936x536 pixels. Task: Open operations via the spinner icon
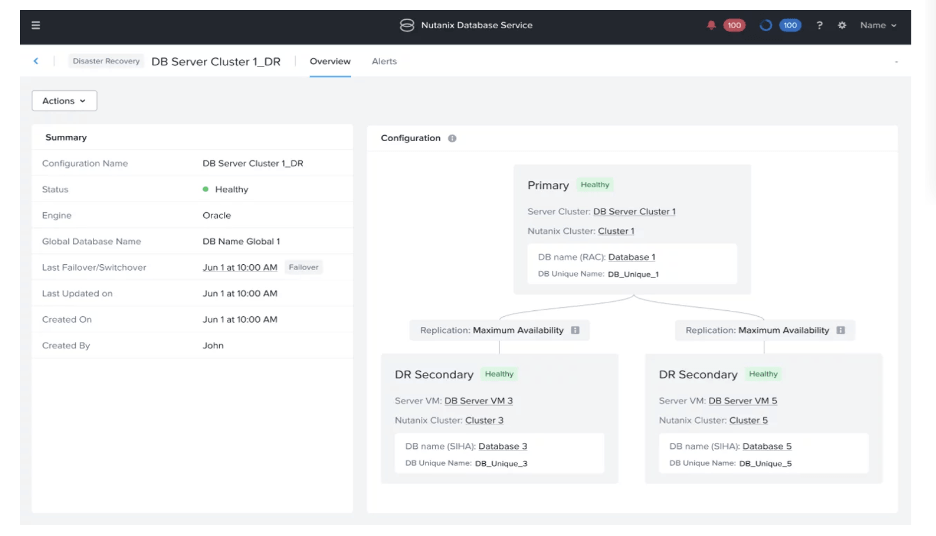point(766,25)
